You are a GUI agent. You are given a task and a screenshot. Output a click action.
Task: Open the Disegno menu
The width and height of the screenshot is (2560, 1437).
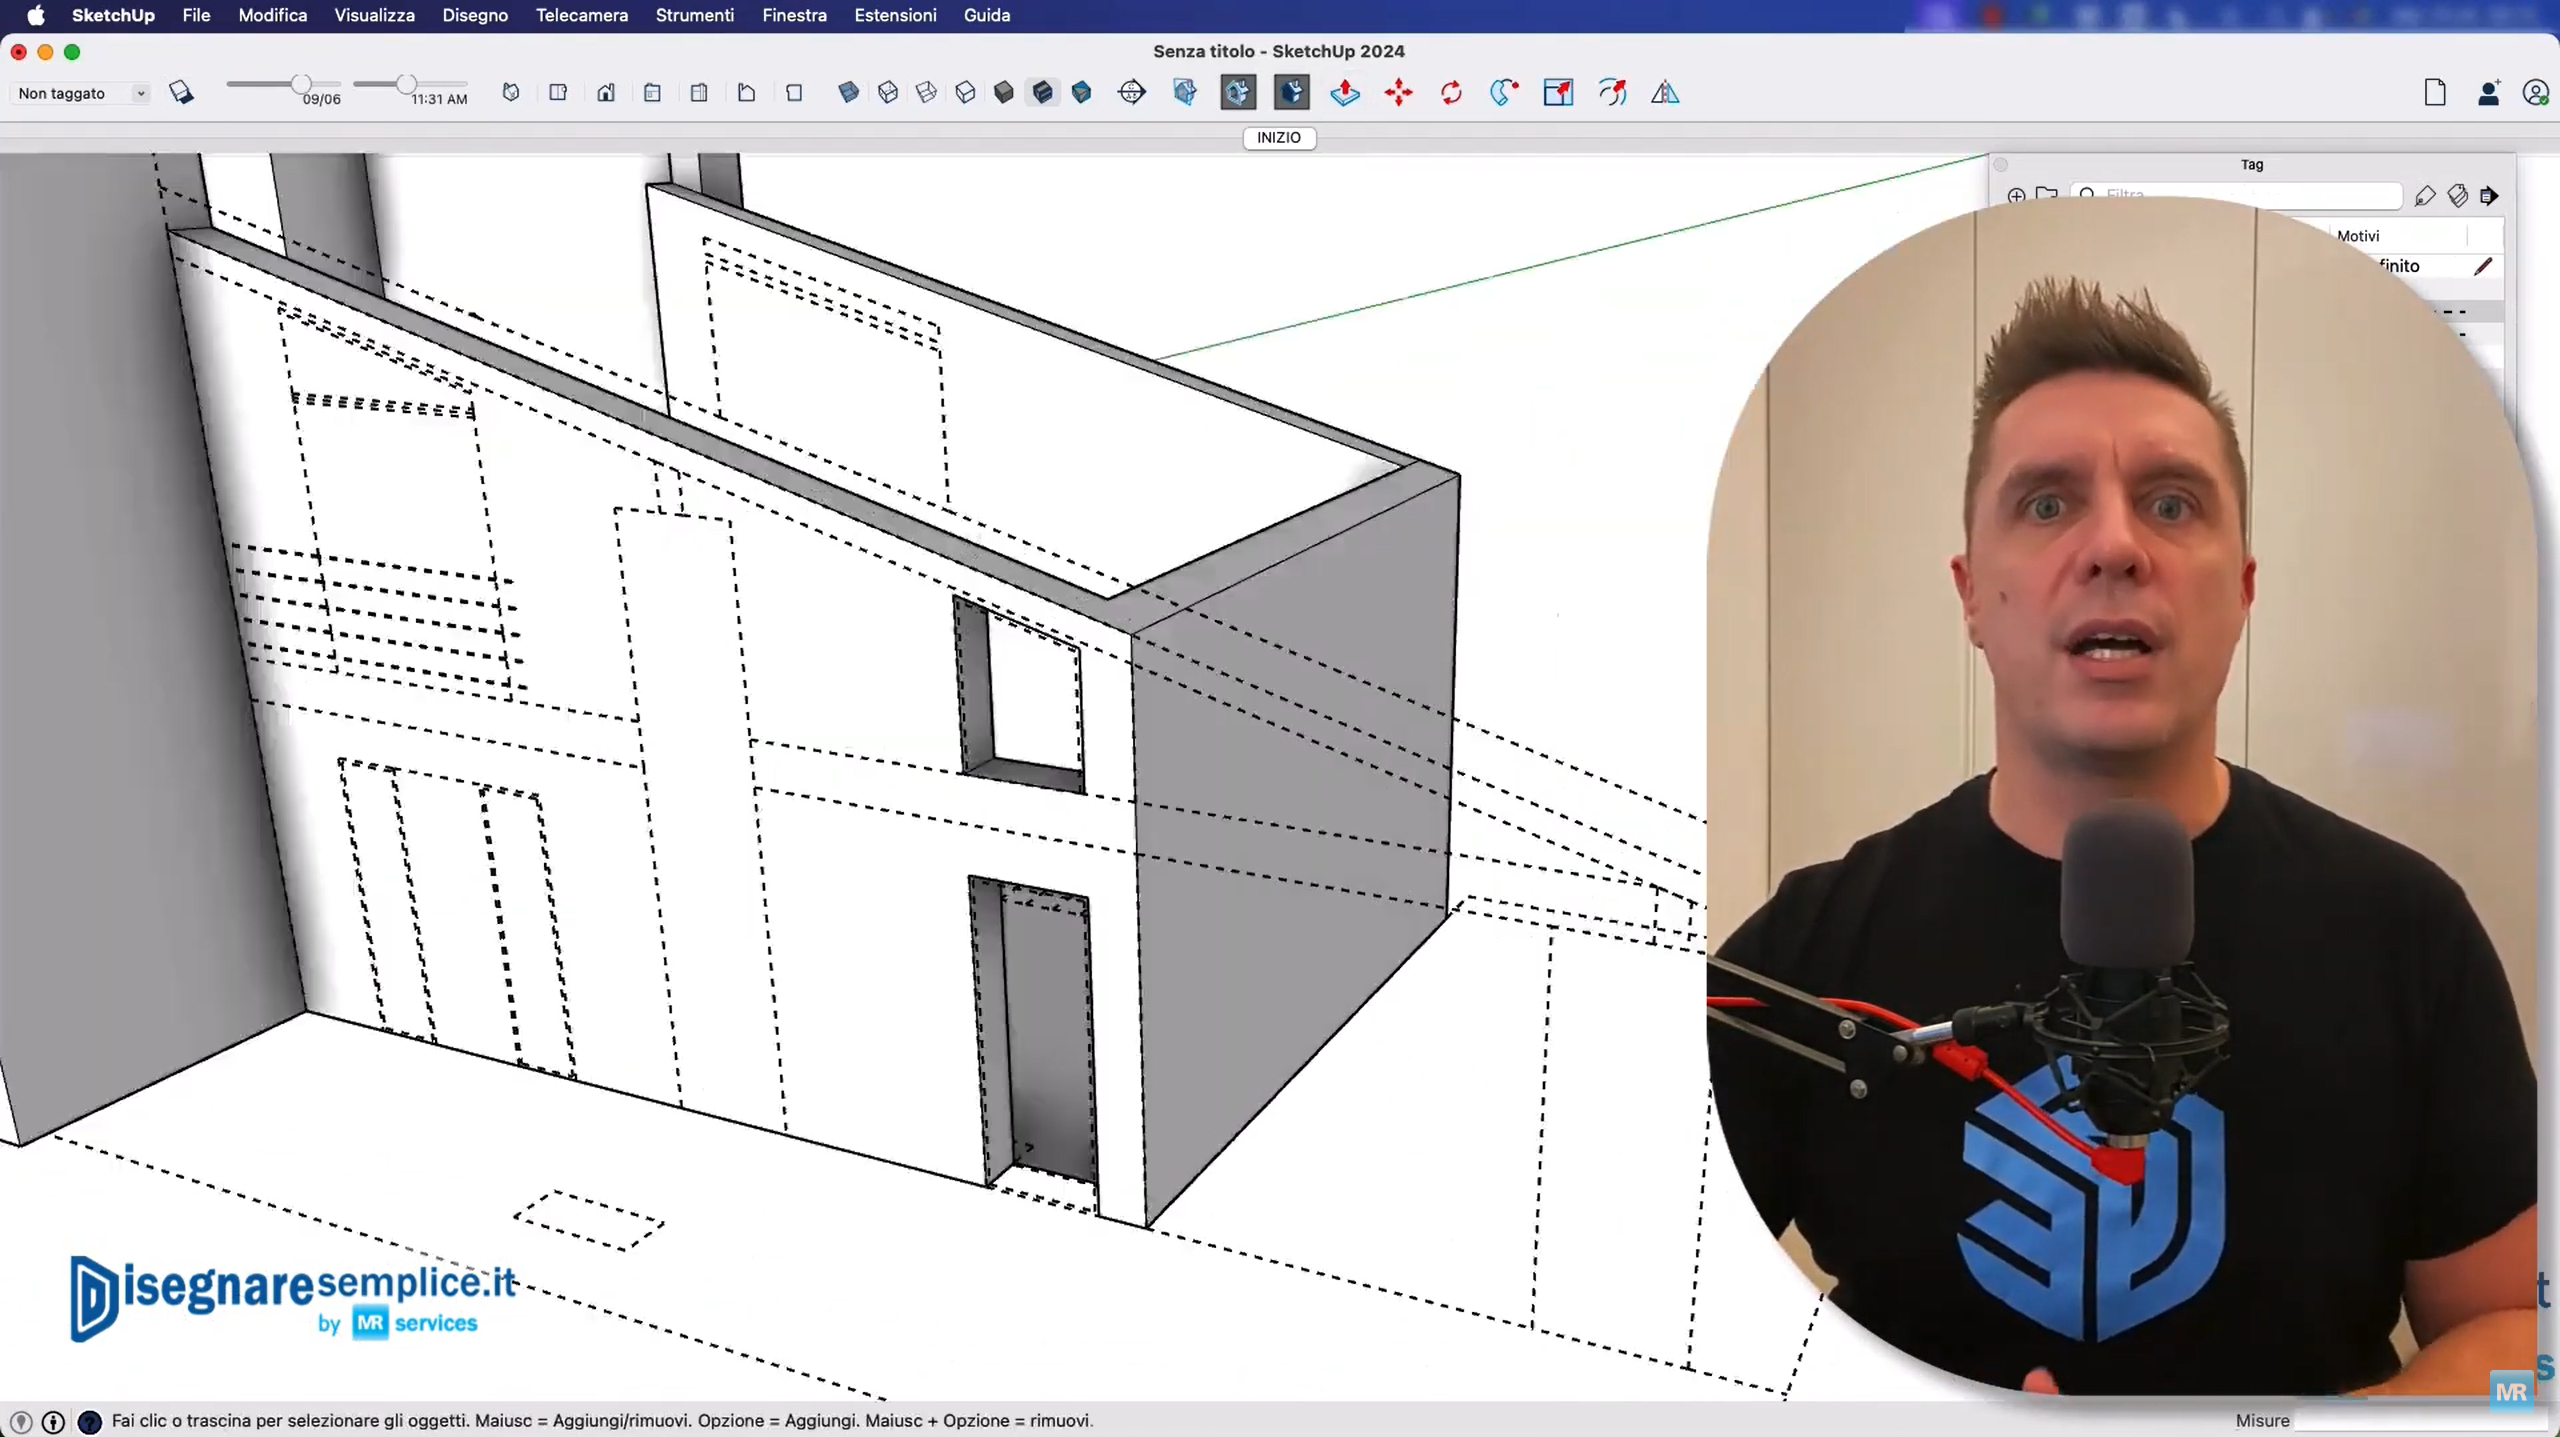click(475, 15)
